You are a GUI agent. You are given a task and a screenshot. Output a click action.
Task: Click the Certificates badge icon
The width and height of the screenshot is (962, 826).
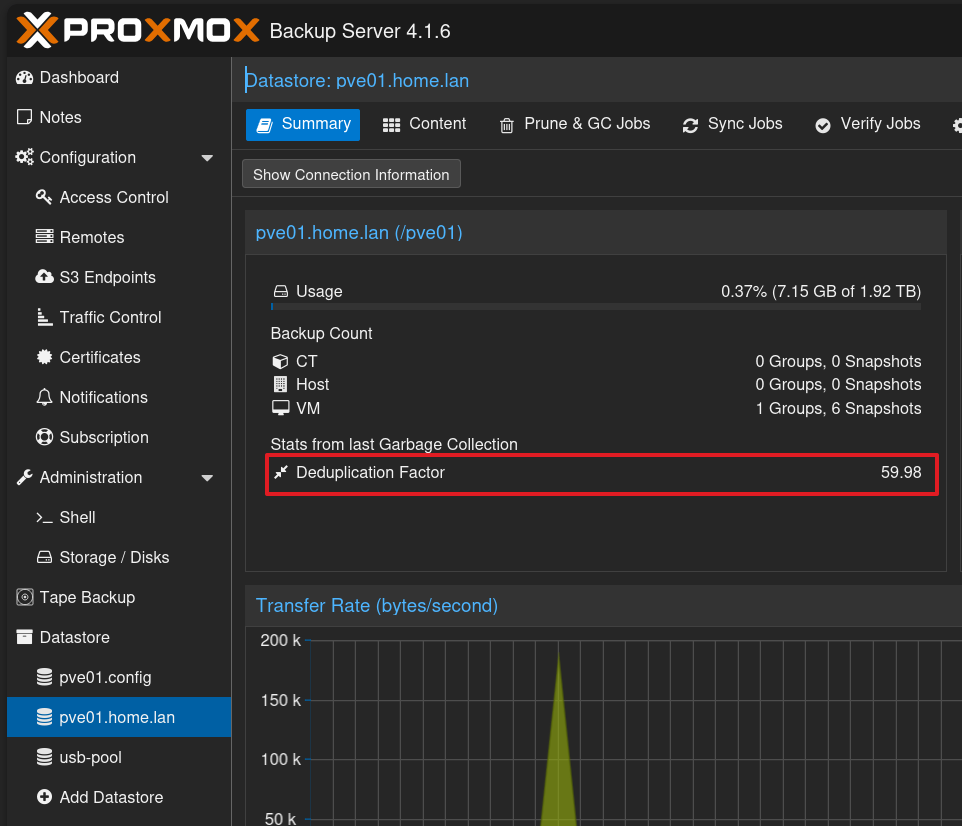44,358
